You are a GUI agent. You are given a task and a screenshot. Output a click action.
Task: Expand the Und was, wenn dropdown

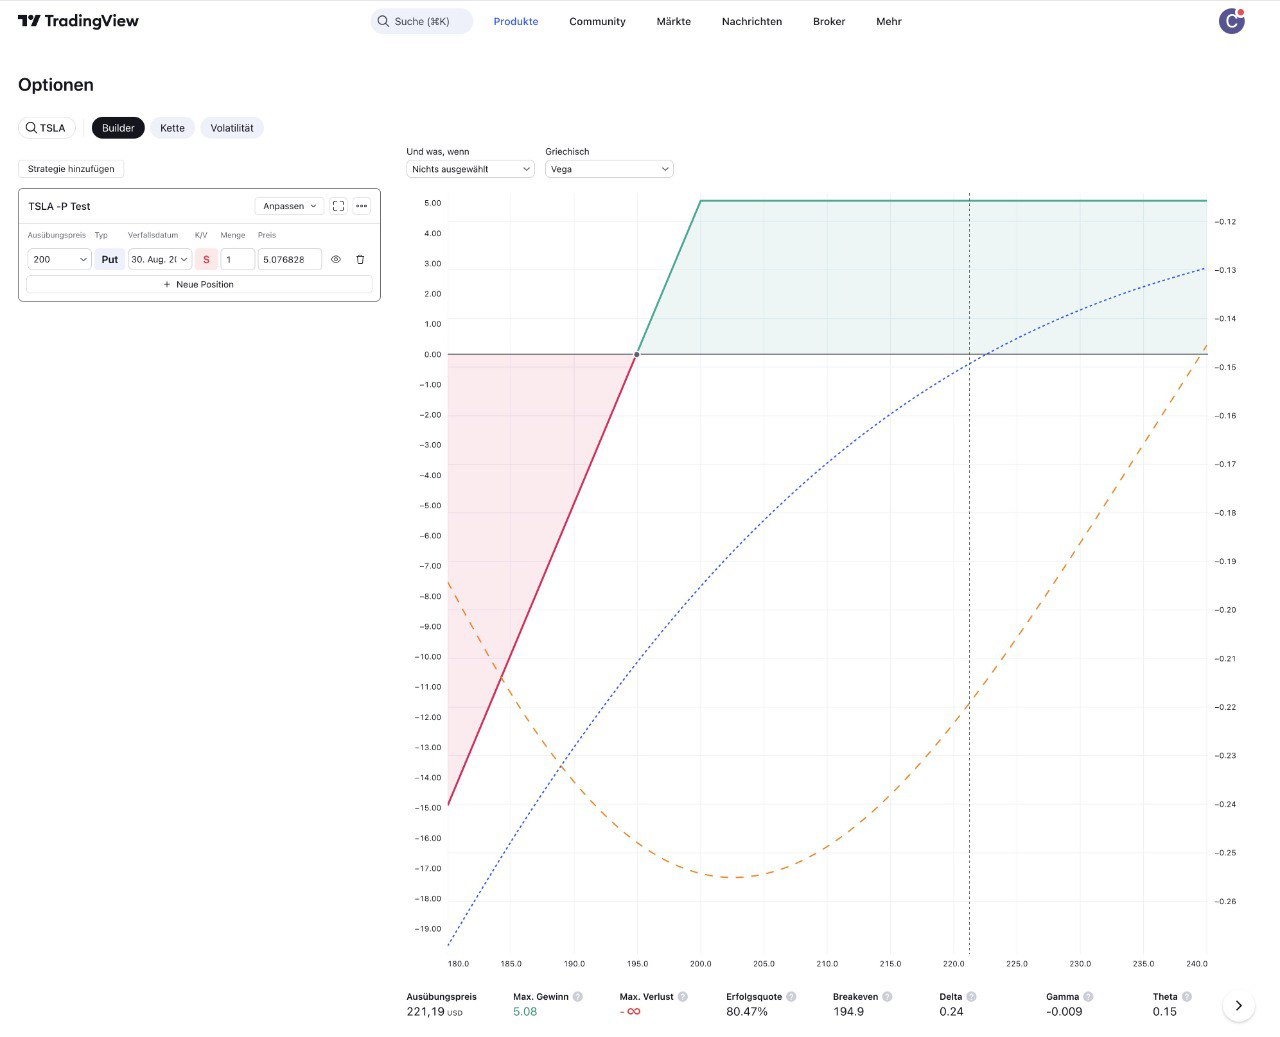pyautogui.click(x=471, y=169)
